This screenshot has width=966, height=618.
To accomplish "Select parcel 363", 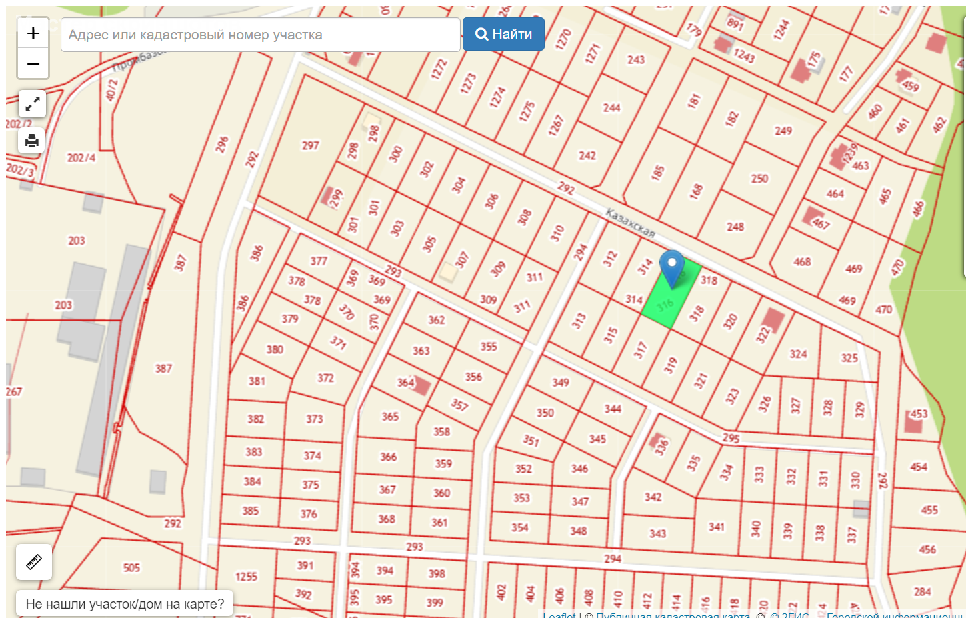I will tap(421, 351).
